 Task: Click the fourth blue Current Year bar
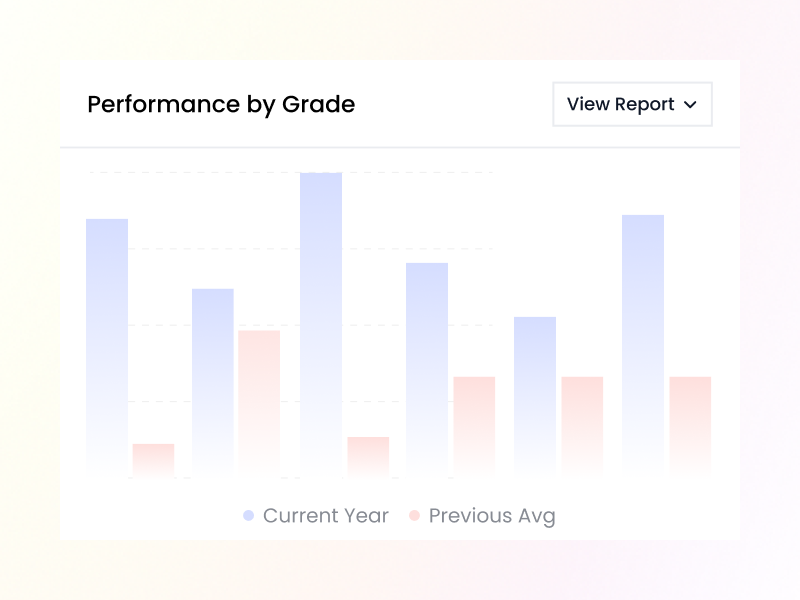427,367
